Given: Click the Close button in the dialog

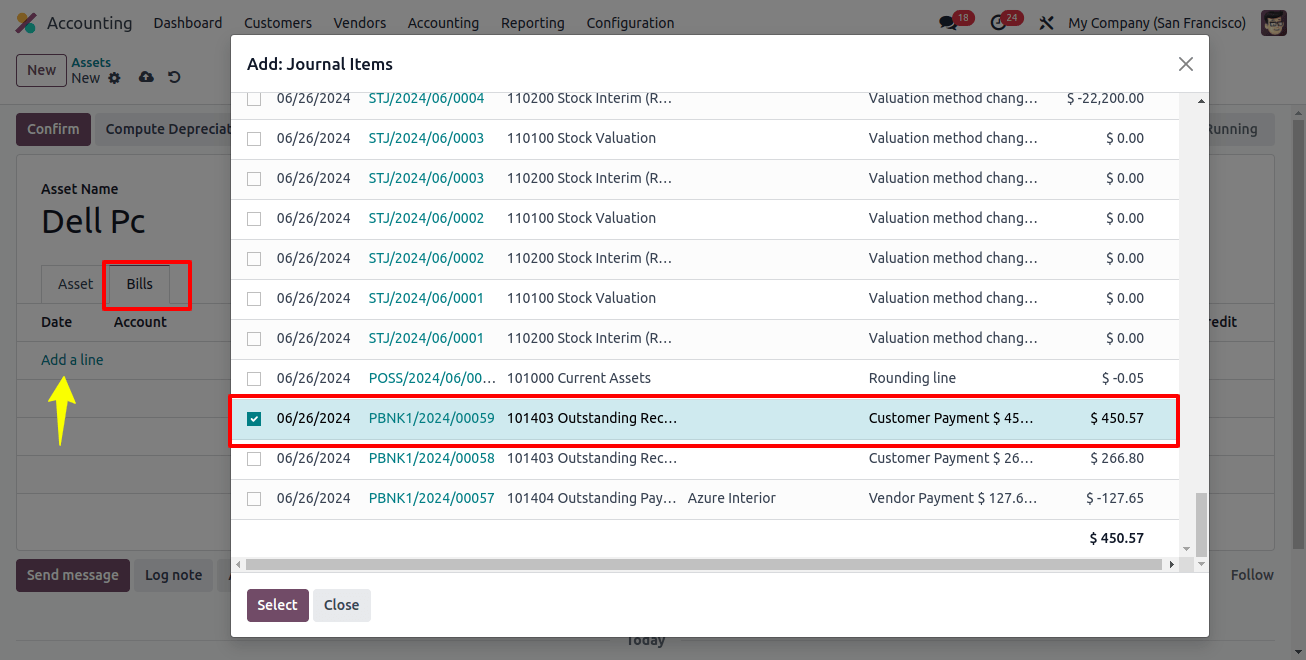Looking at the screenshot, I should pos(341,605).
